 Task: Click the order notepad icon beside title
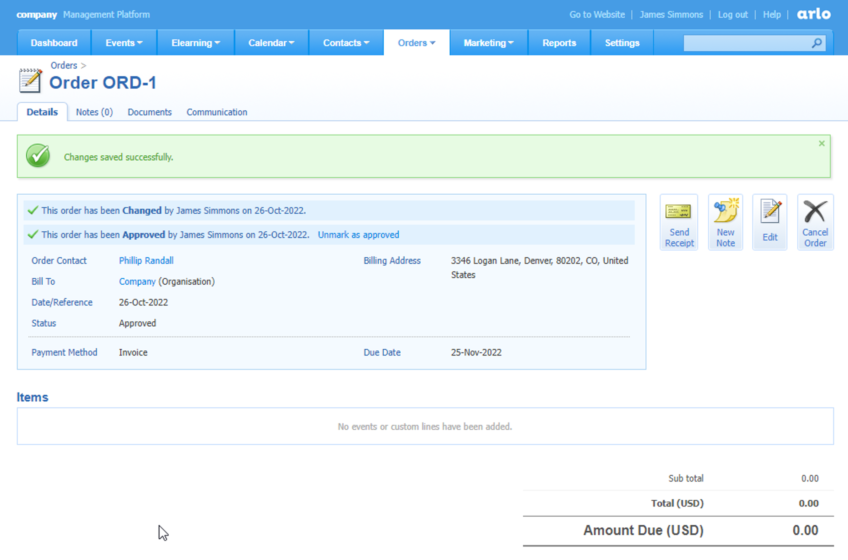(x=30, y=80)
